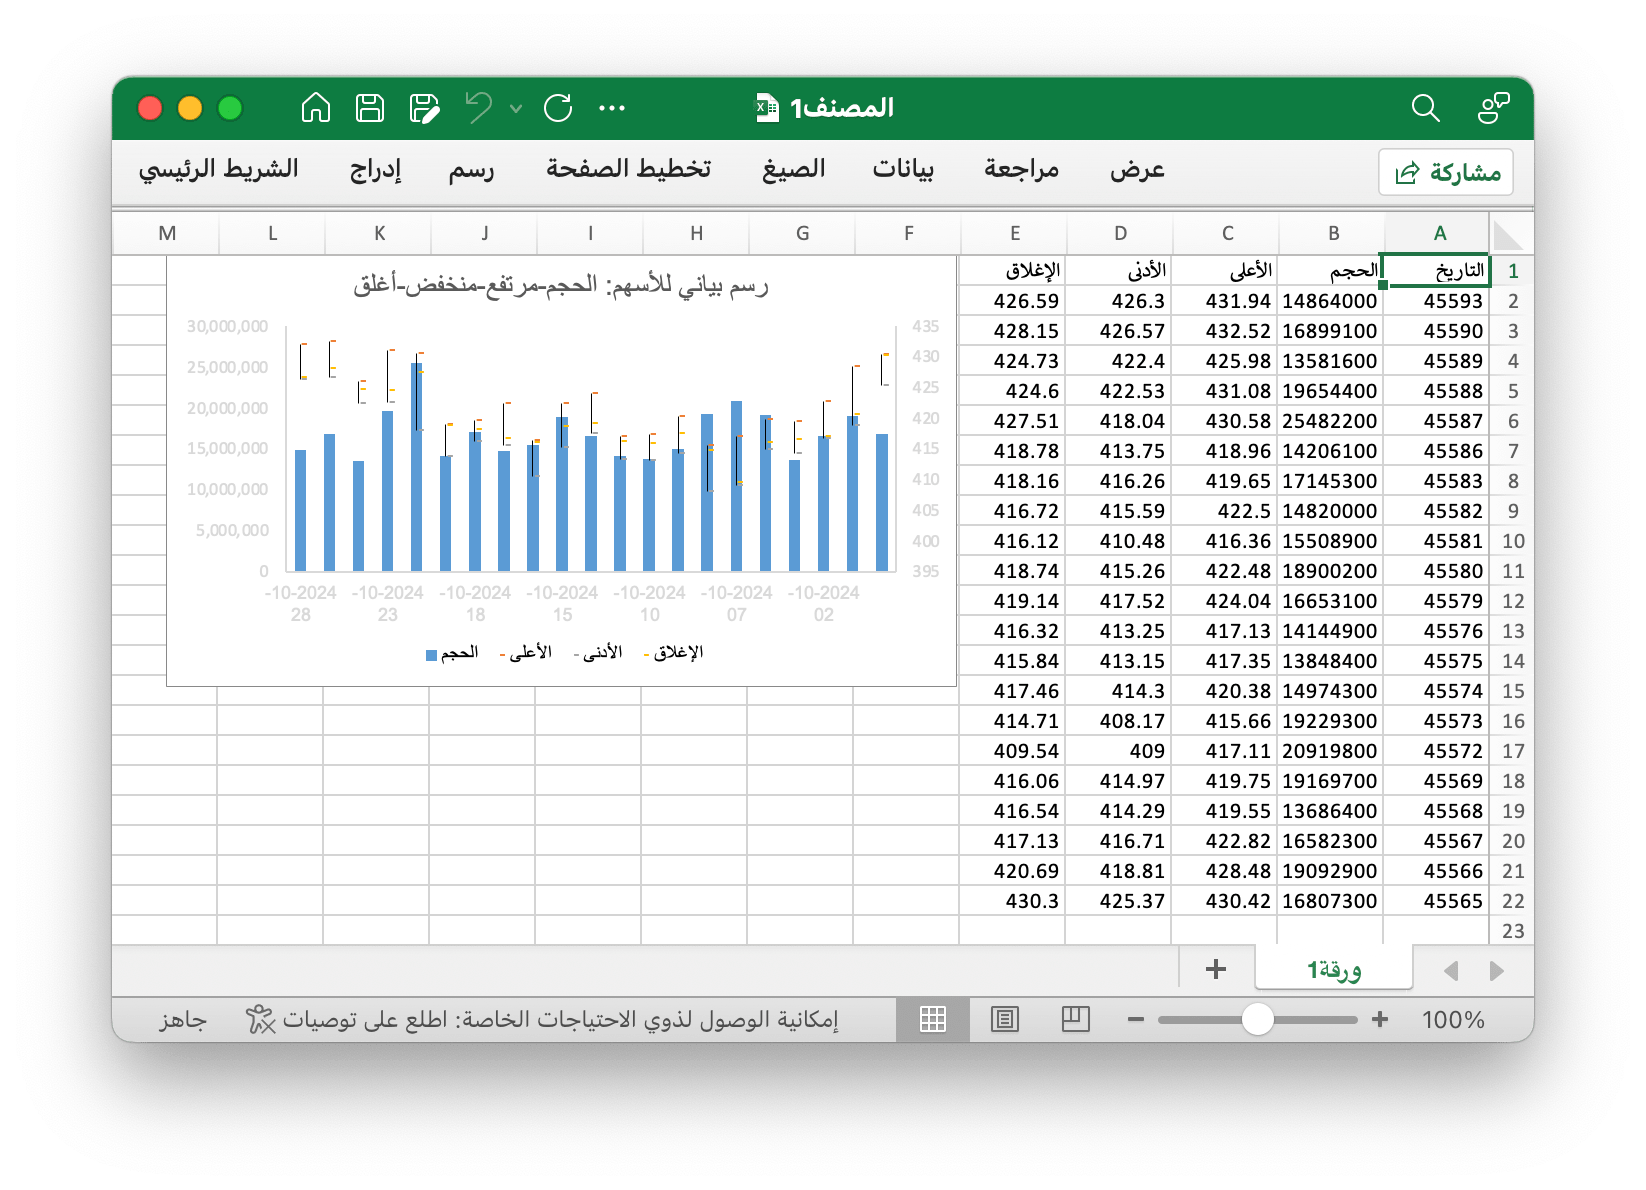Click the Redo circular arrow icon
Image resolution: width=1646 pixels, height=1190 pixels.
click(x=558, y=107)
